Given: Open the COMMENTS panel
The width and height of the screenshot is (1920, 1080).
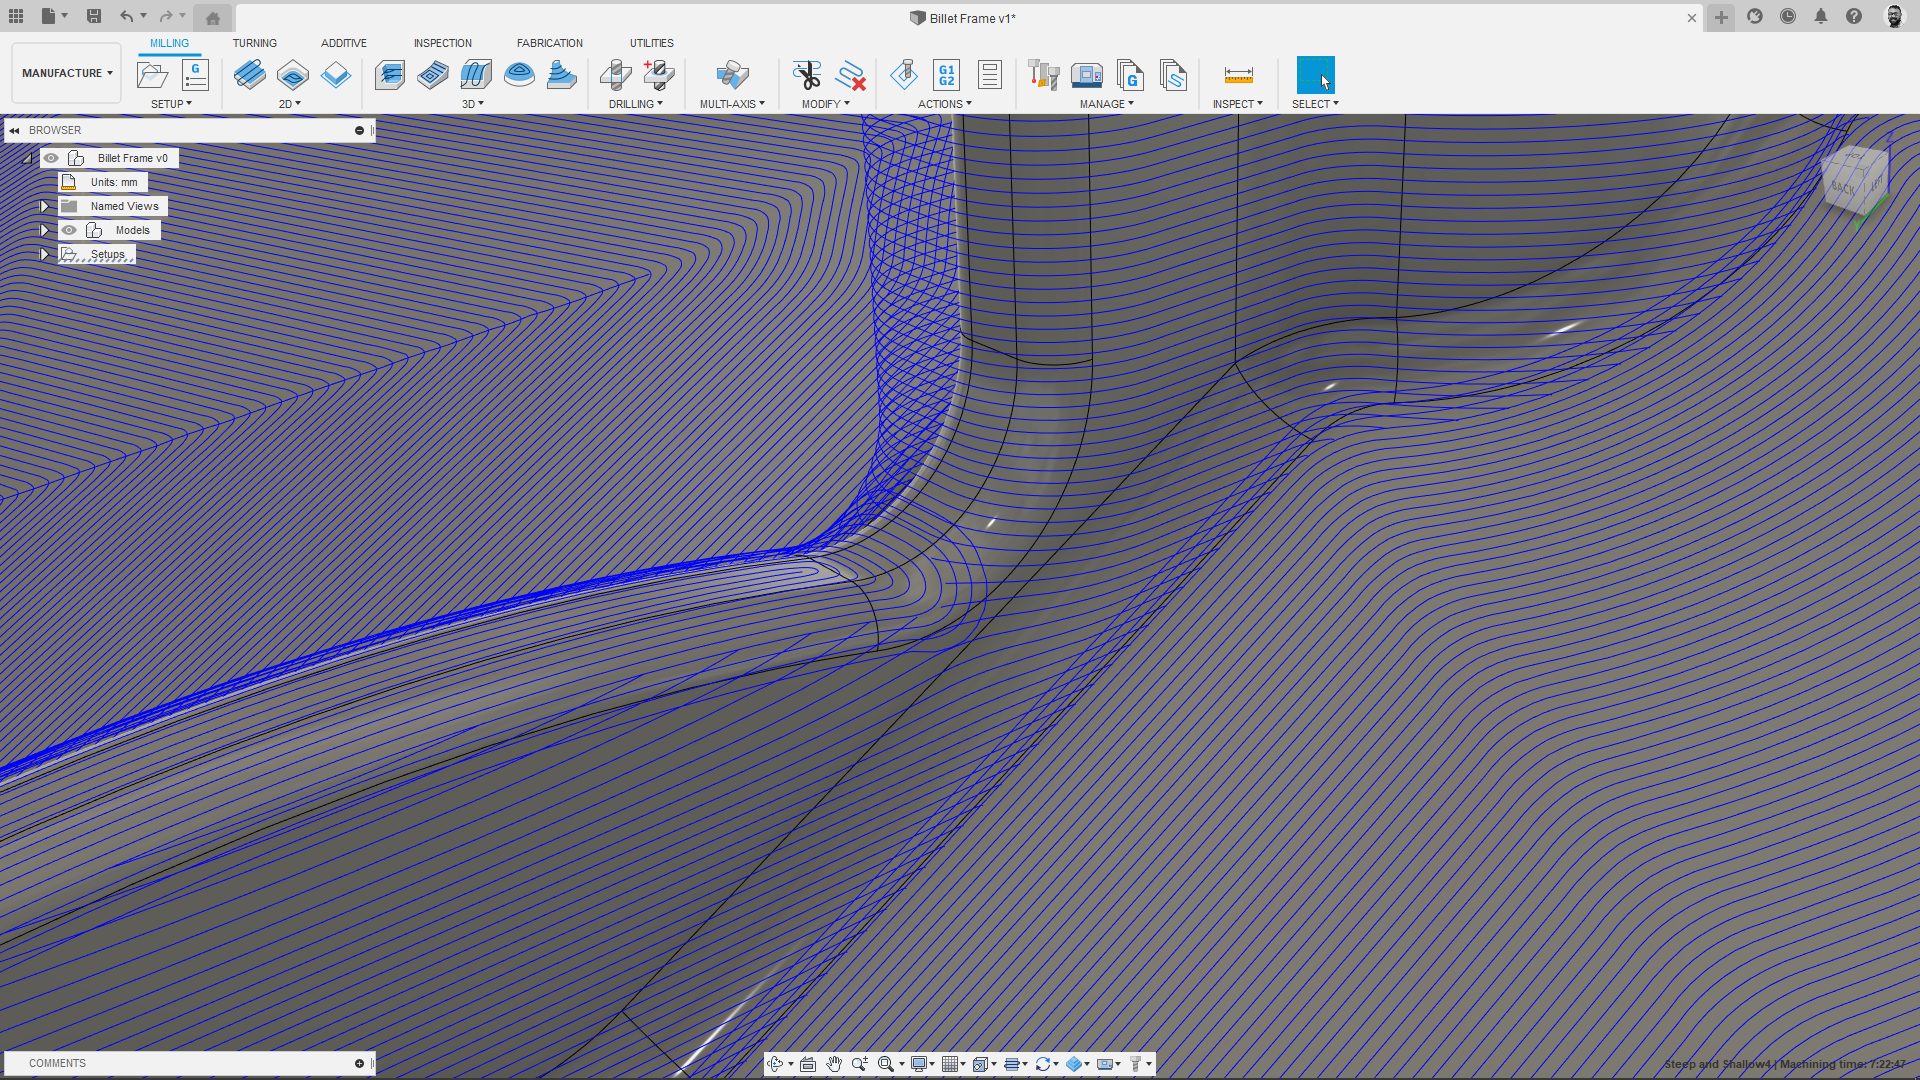Looking at the screenshot, I should (57, 1063).
